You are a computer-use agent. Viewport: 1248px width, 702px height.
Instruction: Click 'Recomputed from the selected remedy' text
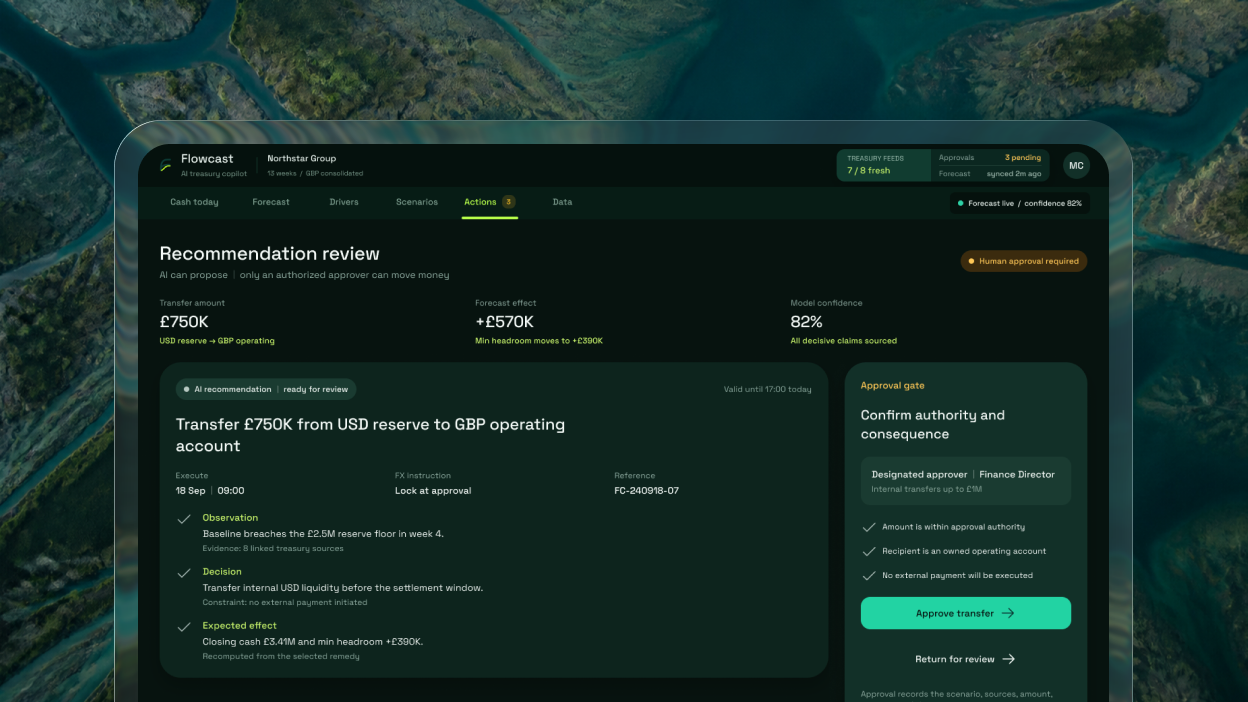[x=281, y=656]
